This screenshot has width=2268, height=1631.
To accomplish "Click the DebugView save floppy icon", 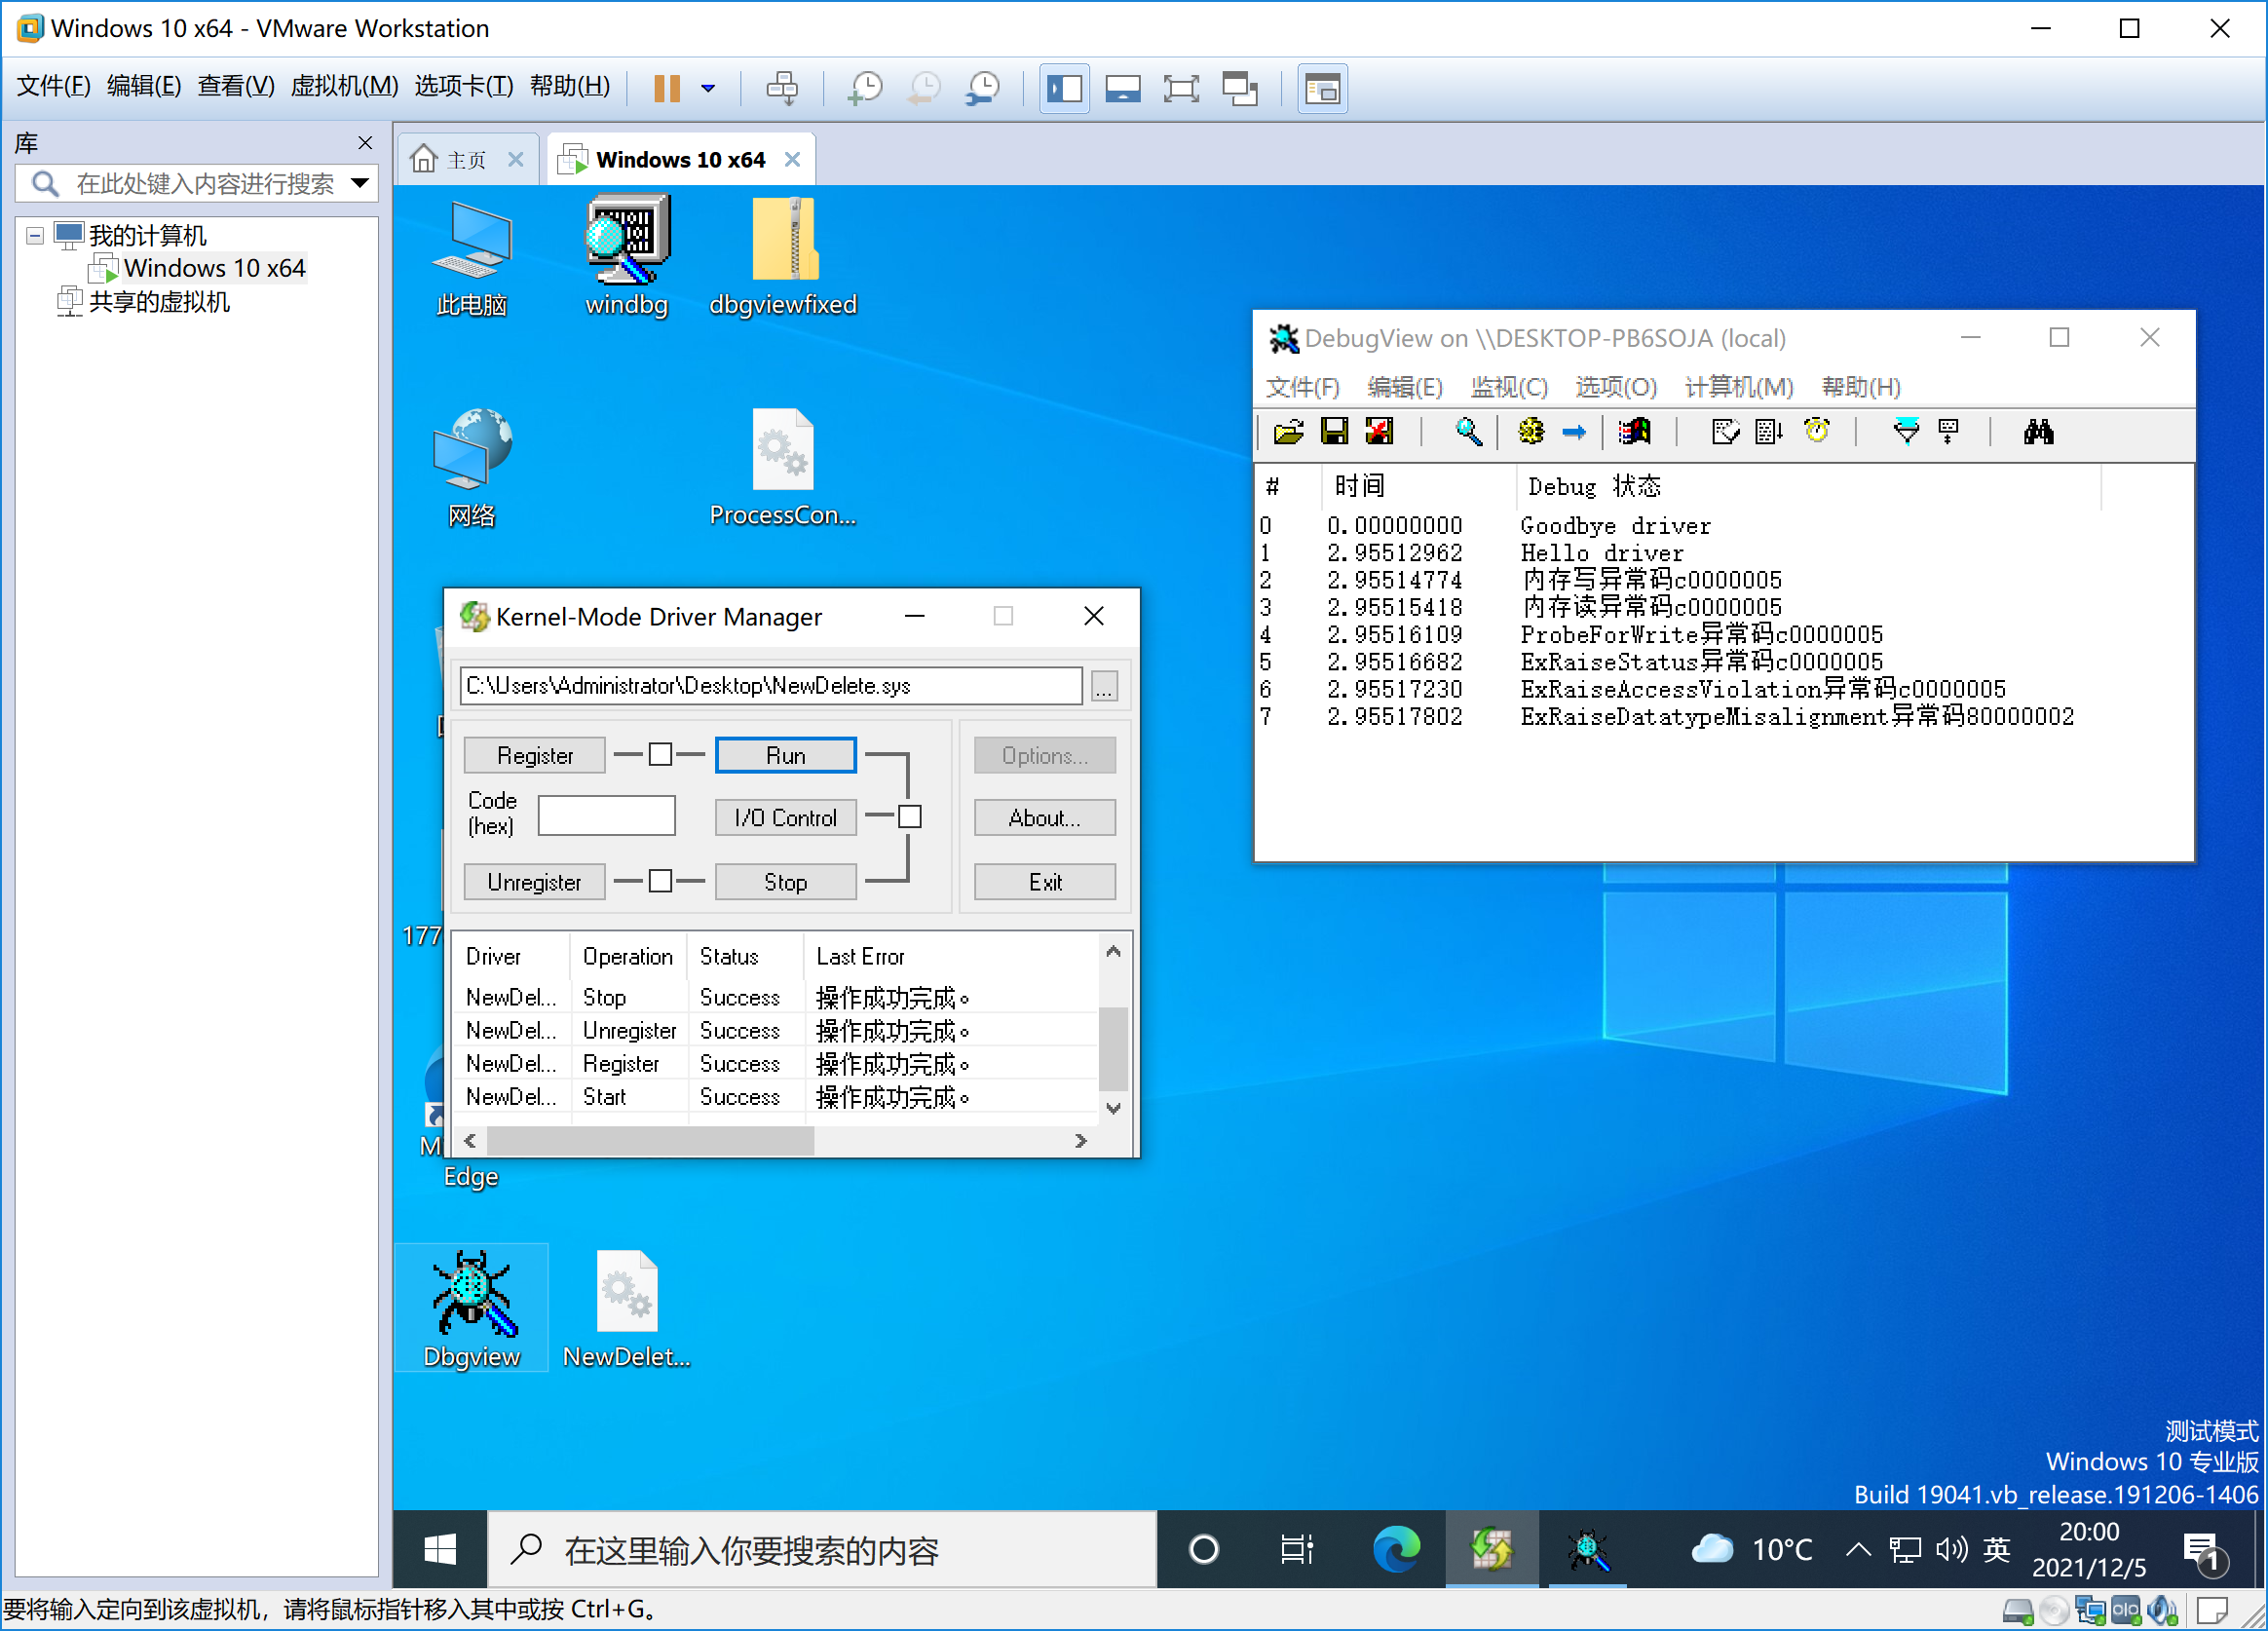I will [1334, 431].
